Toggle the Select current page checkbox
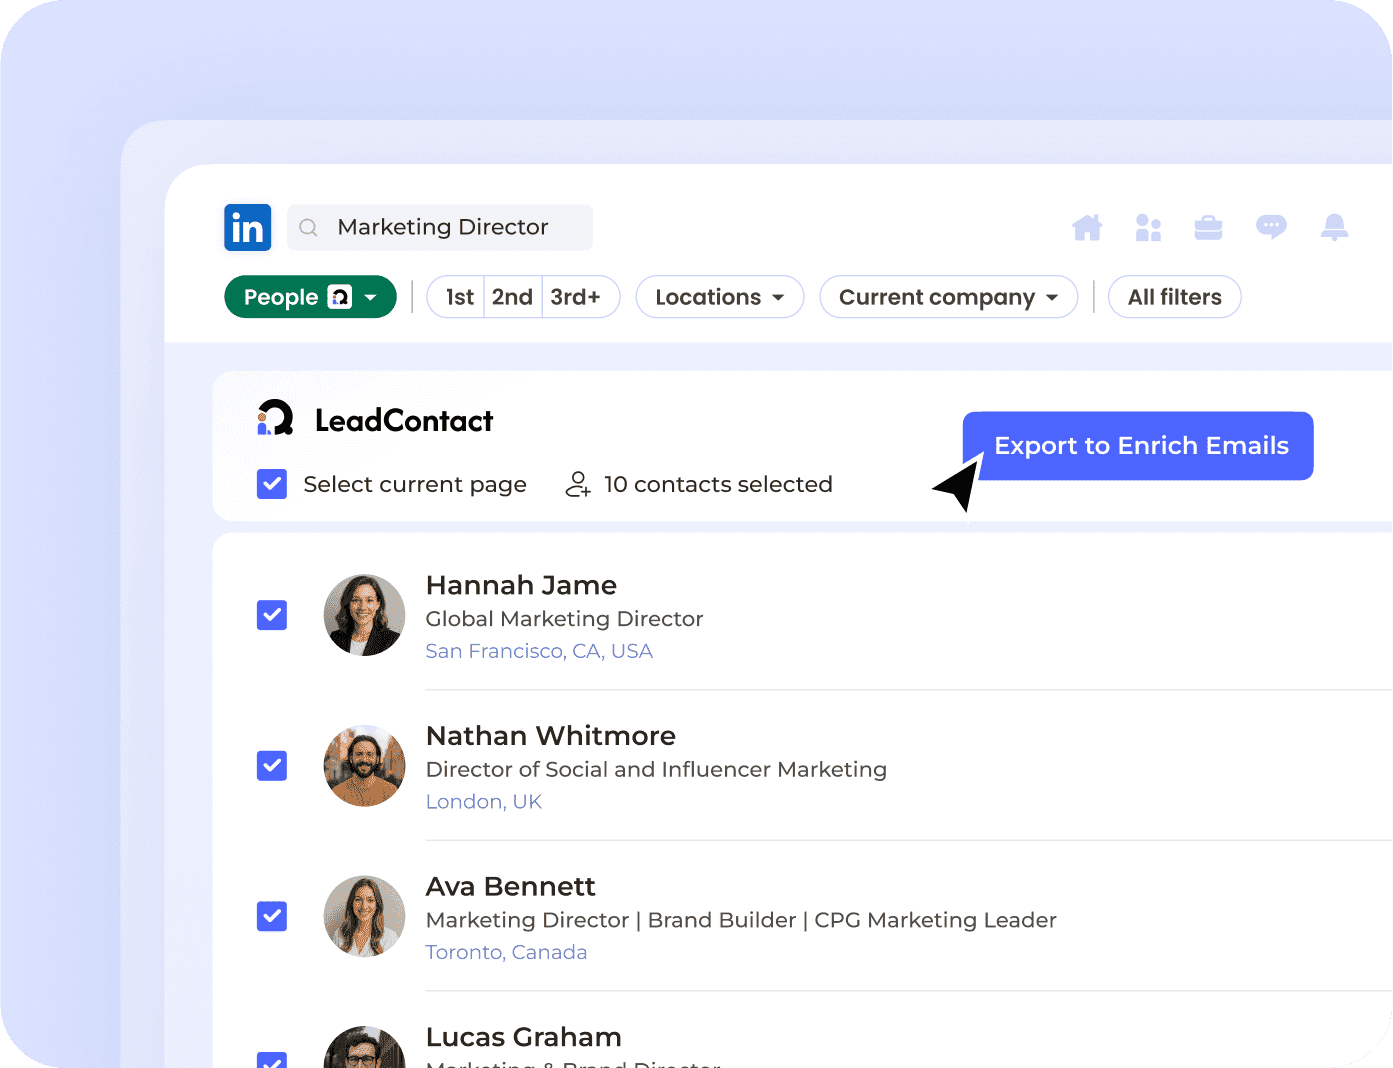This screenshot has width=1393, height=1068. pos(272,484)
